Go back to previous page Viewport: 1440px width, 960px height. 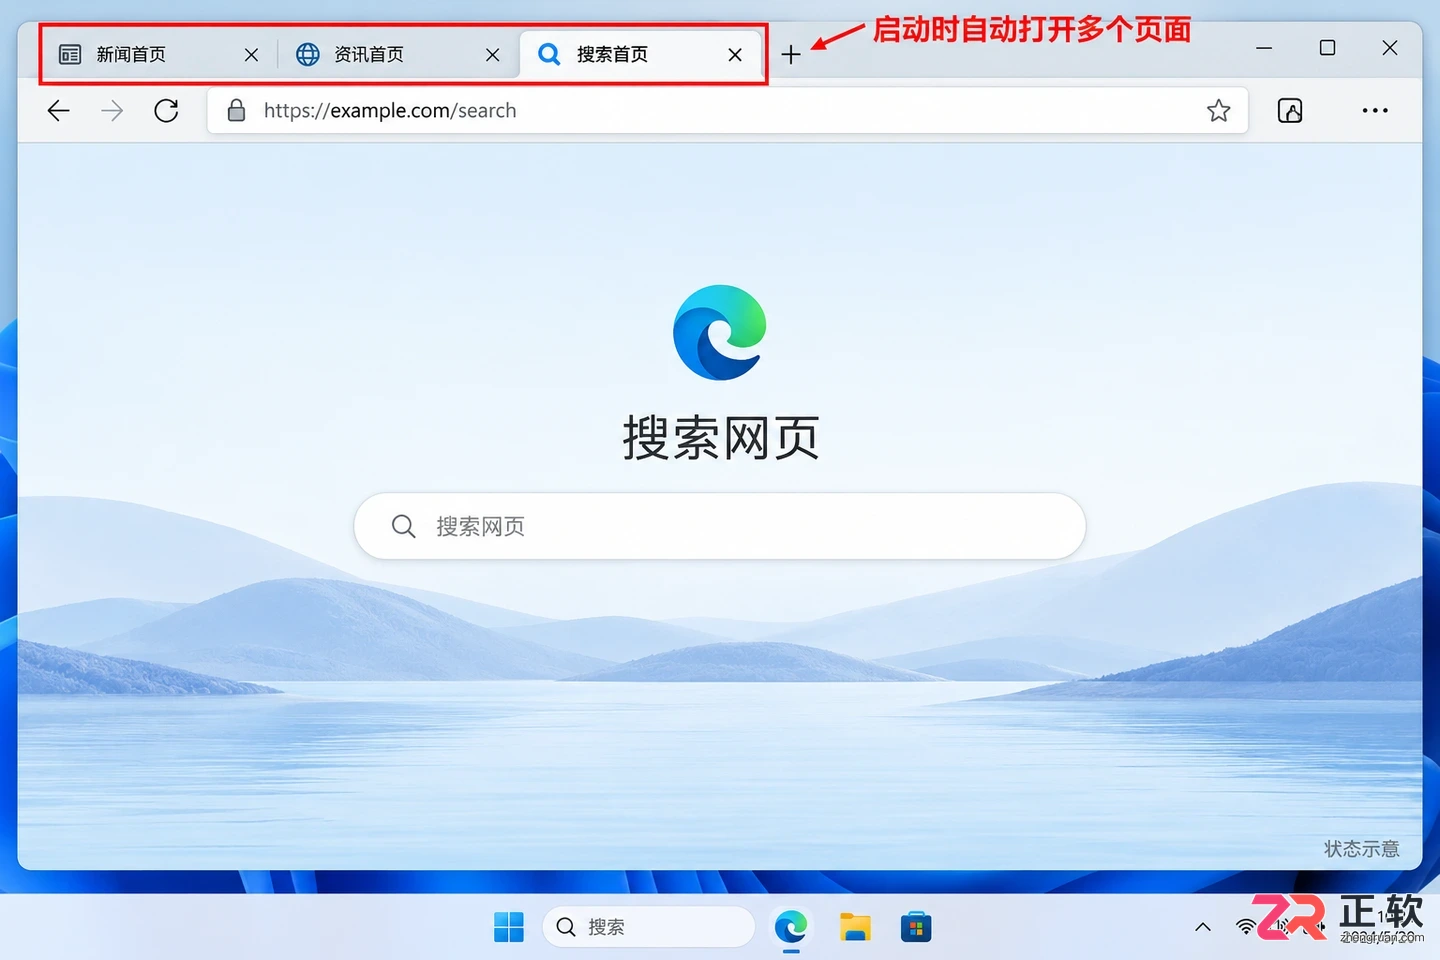[x=59, y=110]
